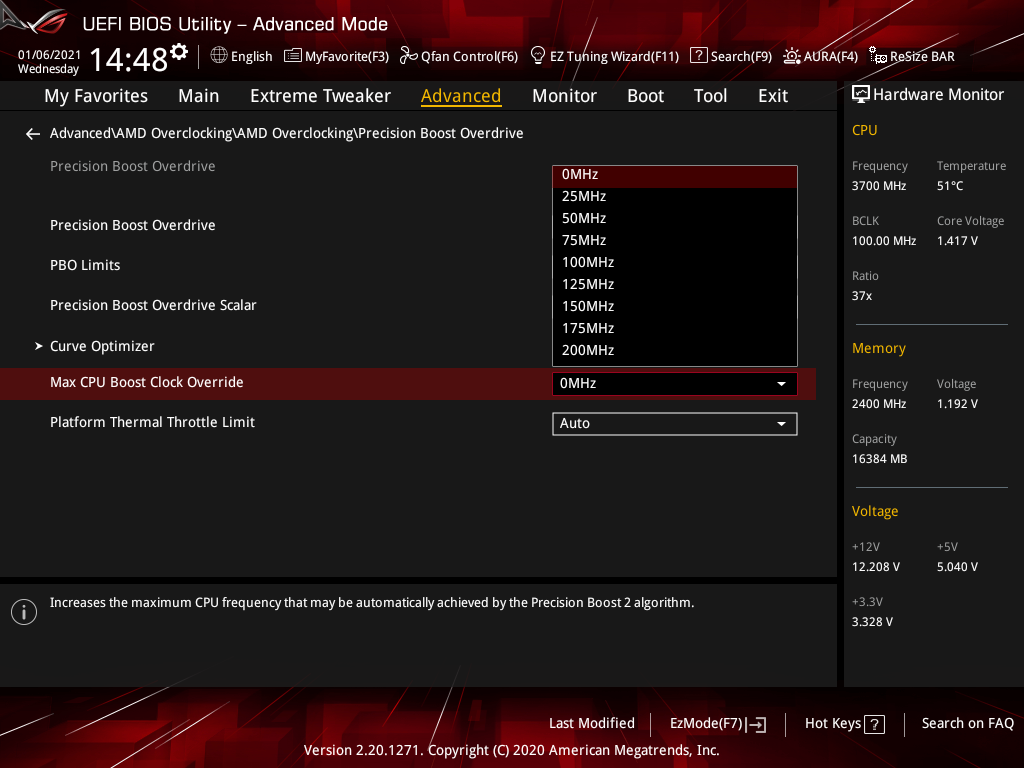This screenshot has width=1024, height=768.
Task: Choose 75MHz from the list
Action: click(675, 240)
